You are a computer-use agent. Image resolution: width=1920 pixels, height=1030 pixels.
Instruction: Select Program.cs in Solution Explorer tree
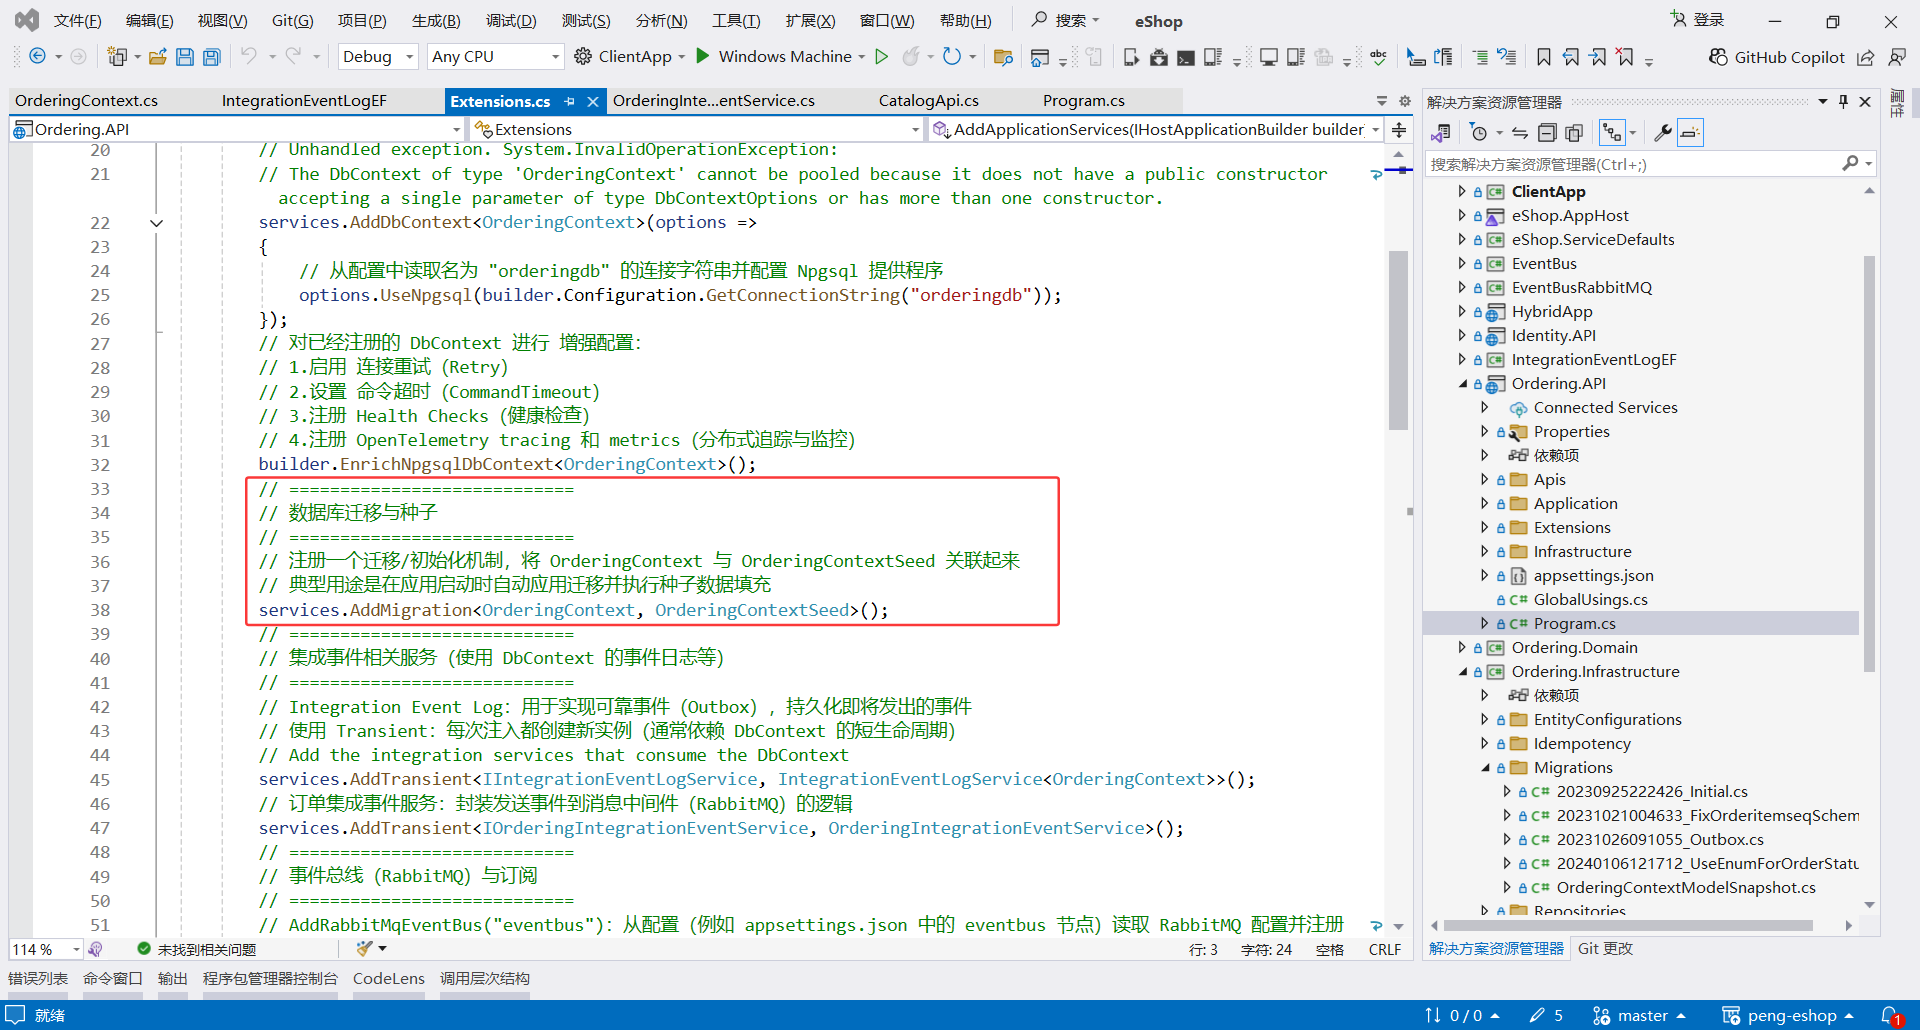click(x=1574, y=624)
